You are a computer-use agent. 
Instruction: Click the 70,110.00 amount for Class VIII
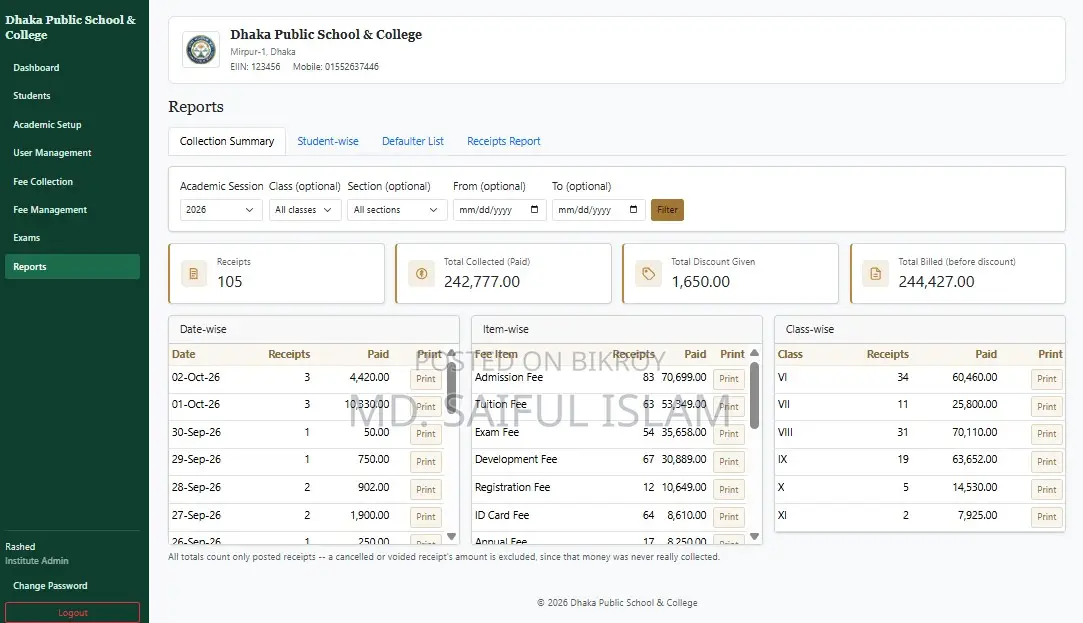975,432
